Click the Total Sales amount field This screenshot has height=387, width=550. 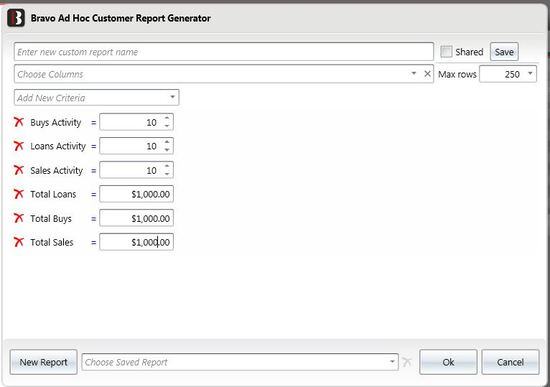point(136,242)
